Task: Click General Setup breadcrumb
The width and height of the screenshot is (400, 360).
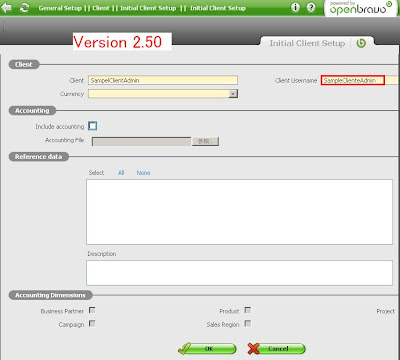Action: [60, 8]
